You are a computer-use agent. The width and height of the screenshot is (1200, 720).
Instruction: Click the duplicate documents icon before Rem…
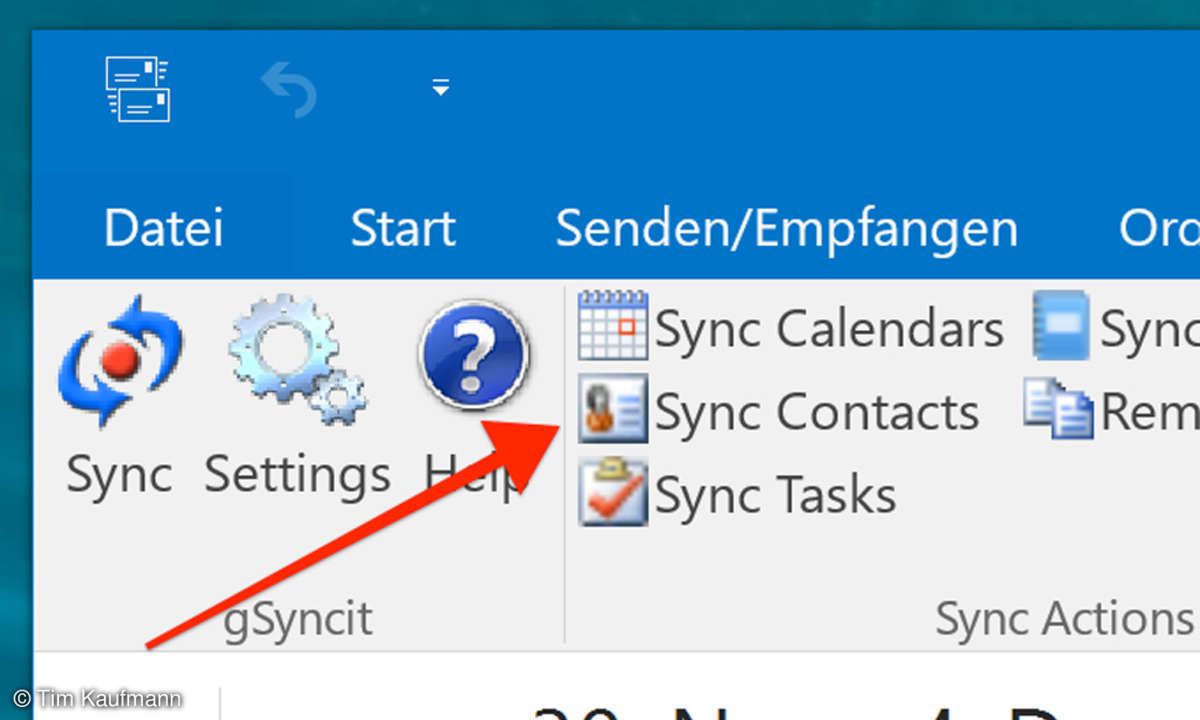coord(1057,409)
